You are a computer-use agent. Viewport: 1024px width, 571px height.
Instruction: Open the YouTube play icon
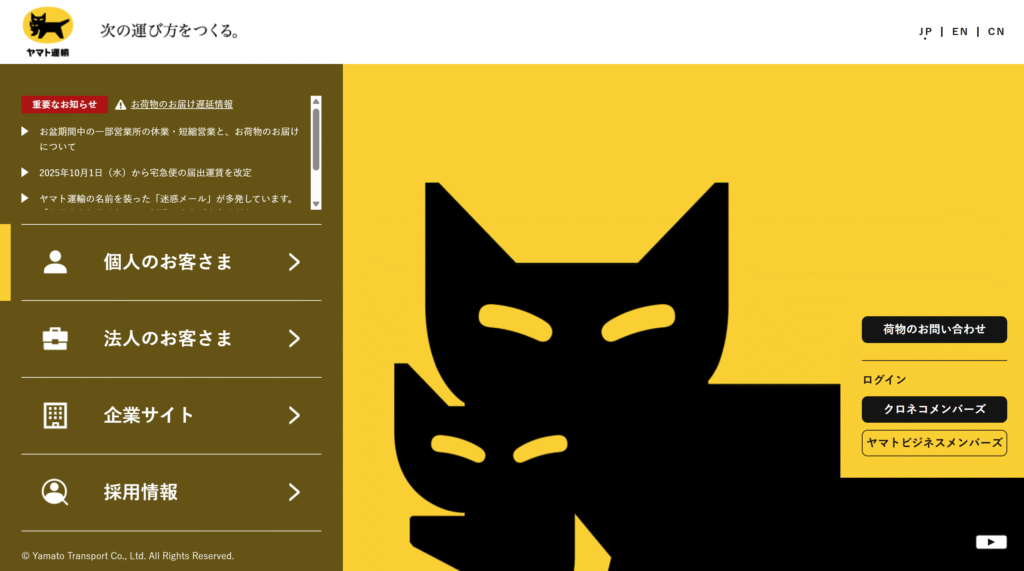[x=991, y=542]
